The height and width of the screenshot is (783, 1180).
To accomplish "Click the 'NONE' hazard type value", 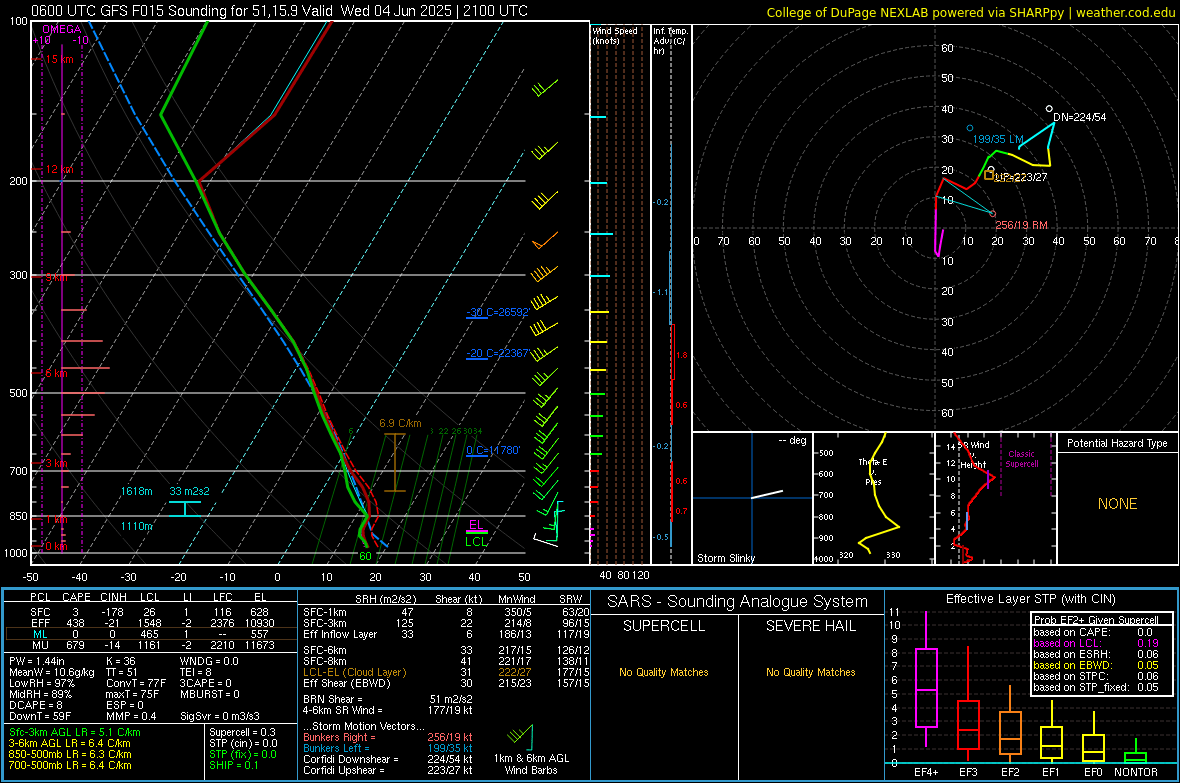I will [x=1117, y=504].
